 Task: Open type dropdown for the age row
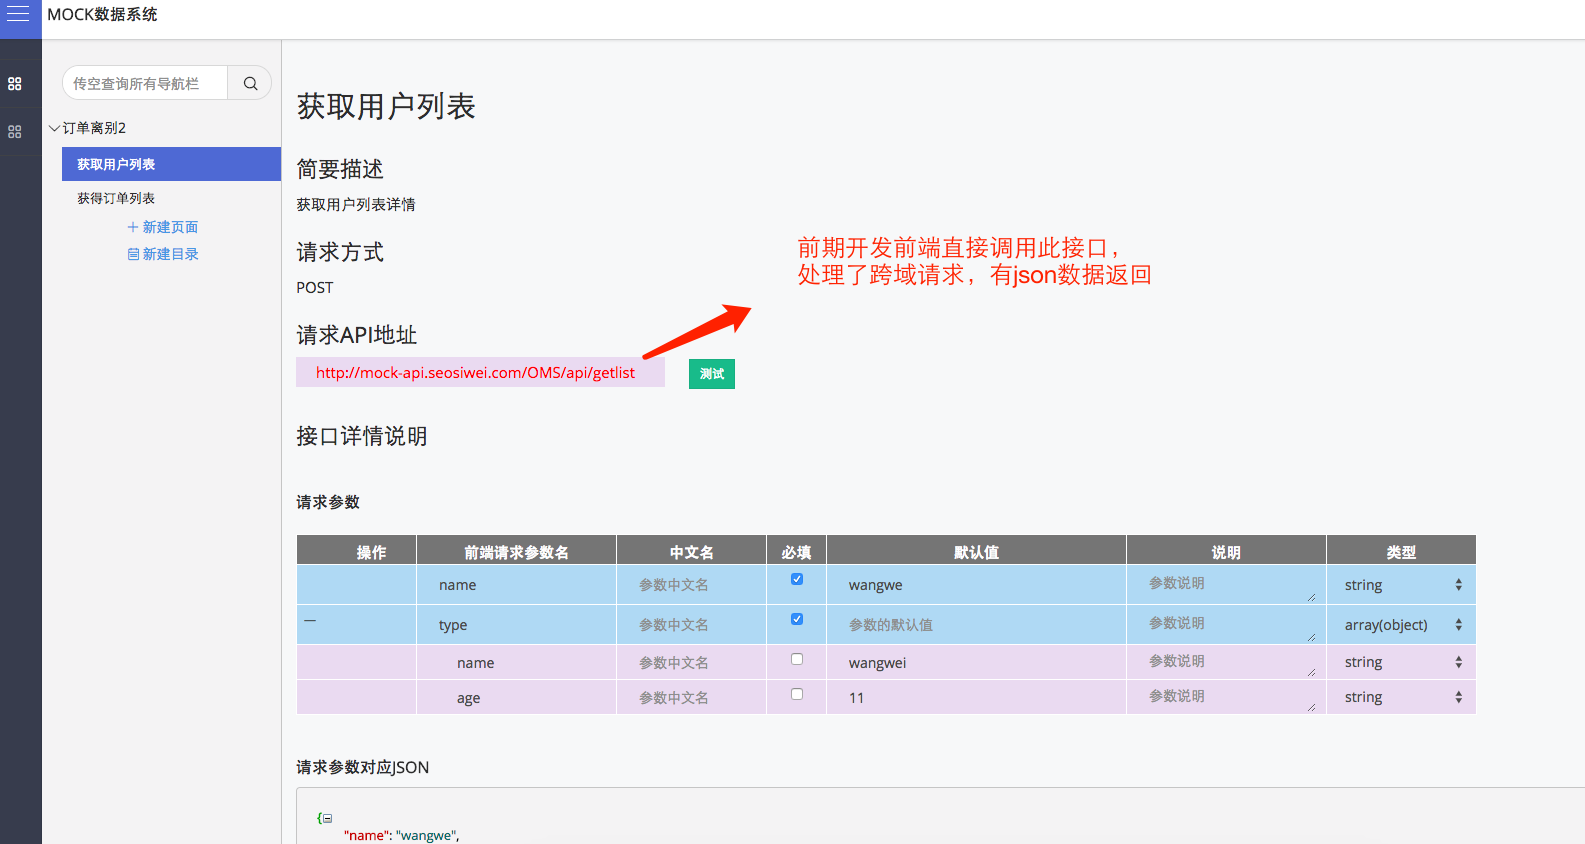1402,697
